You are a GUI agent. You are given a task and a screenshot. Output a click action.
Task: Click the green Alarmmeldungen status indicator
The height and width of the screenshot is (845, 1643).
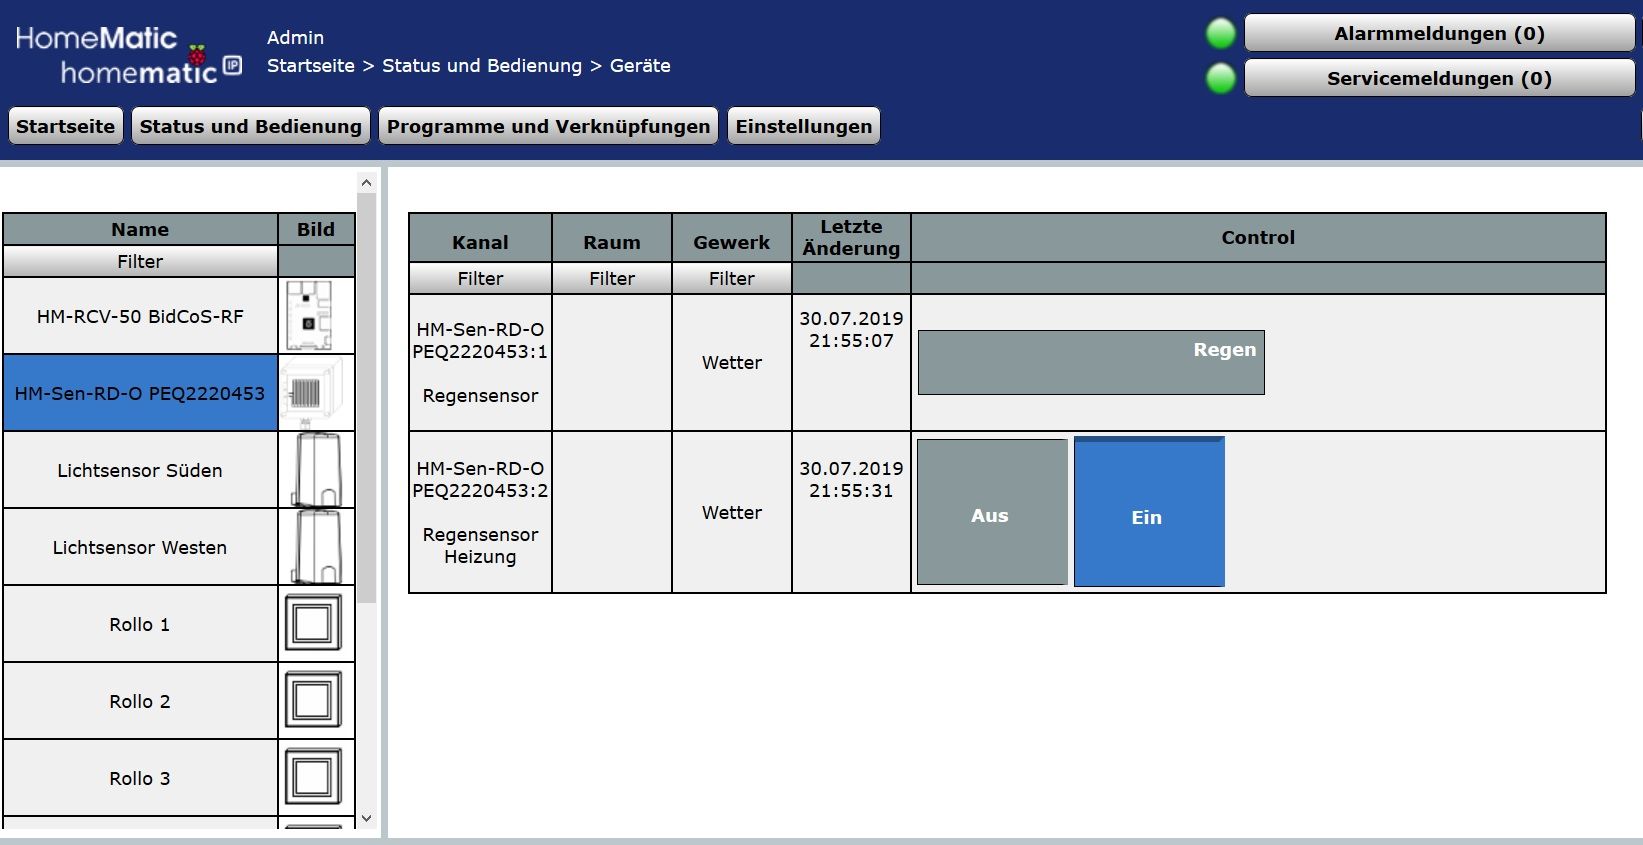point(1221,34)
